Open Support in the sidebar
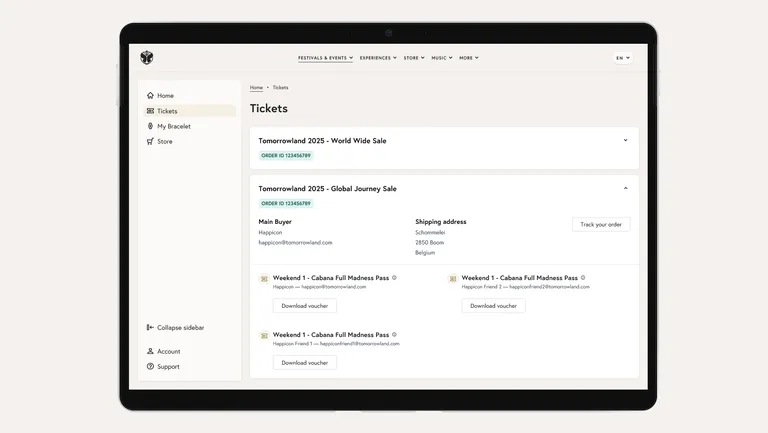The height and width of the screenshot is (433, 768). click(190, 366)
